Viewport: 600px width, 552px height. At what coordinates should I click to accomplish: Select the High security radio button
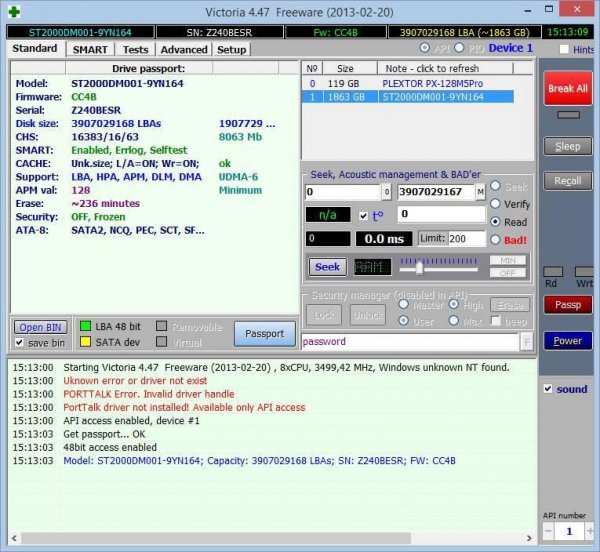[x=454, y=304]
